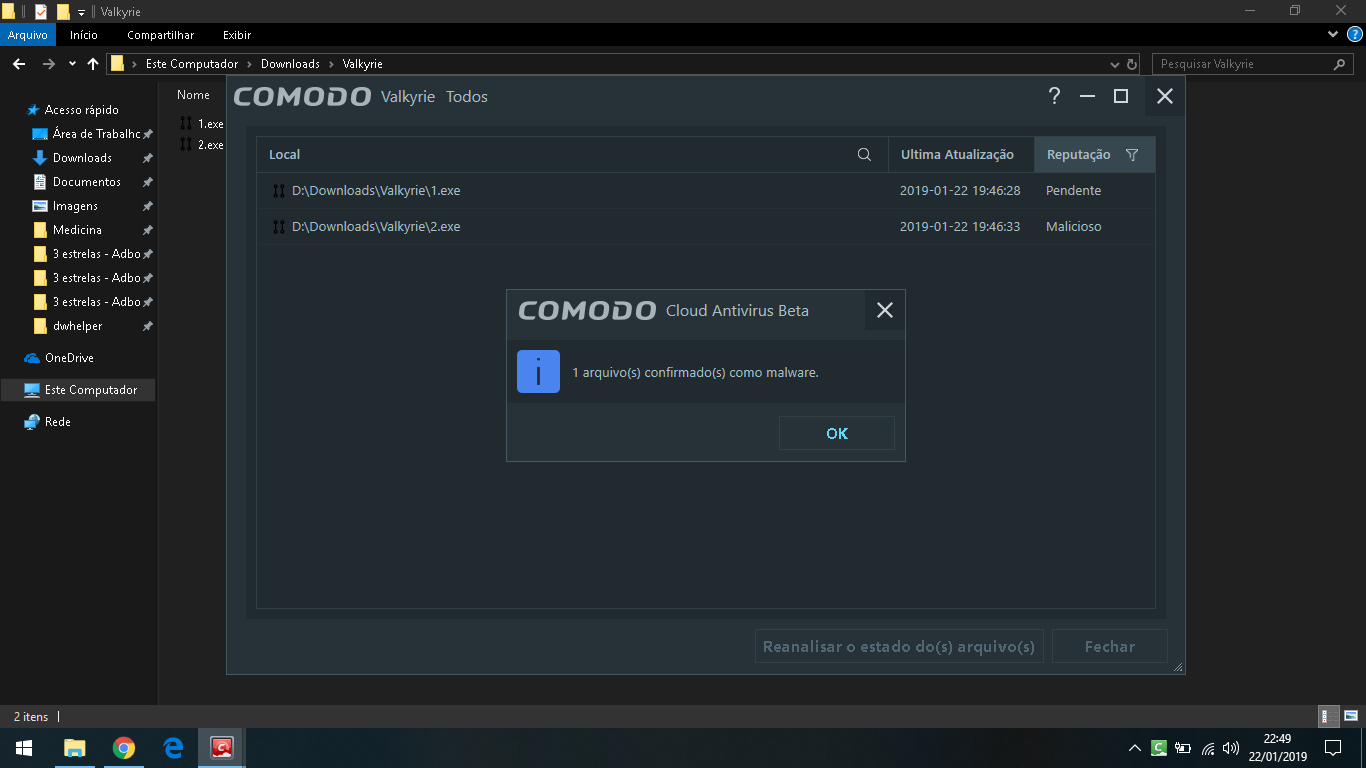
Task: Click the Reputação column header label
Action: (x=1078, y=155)
